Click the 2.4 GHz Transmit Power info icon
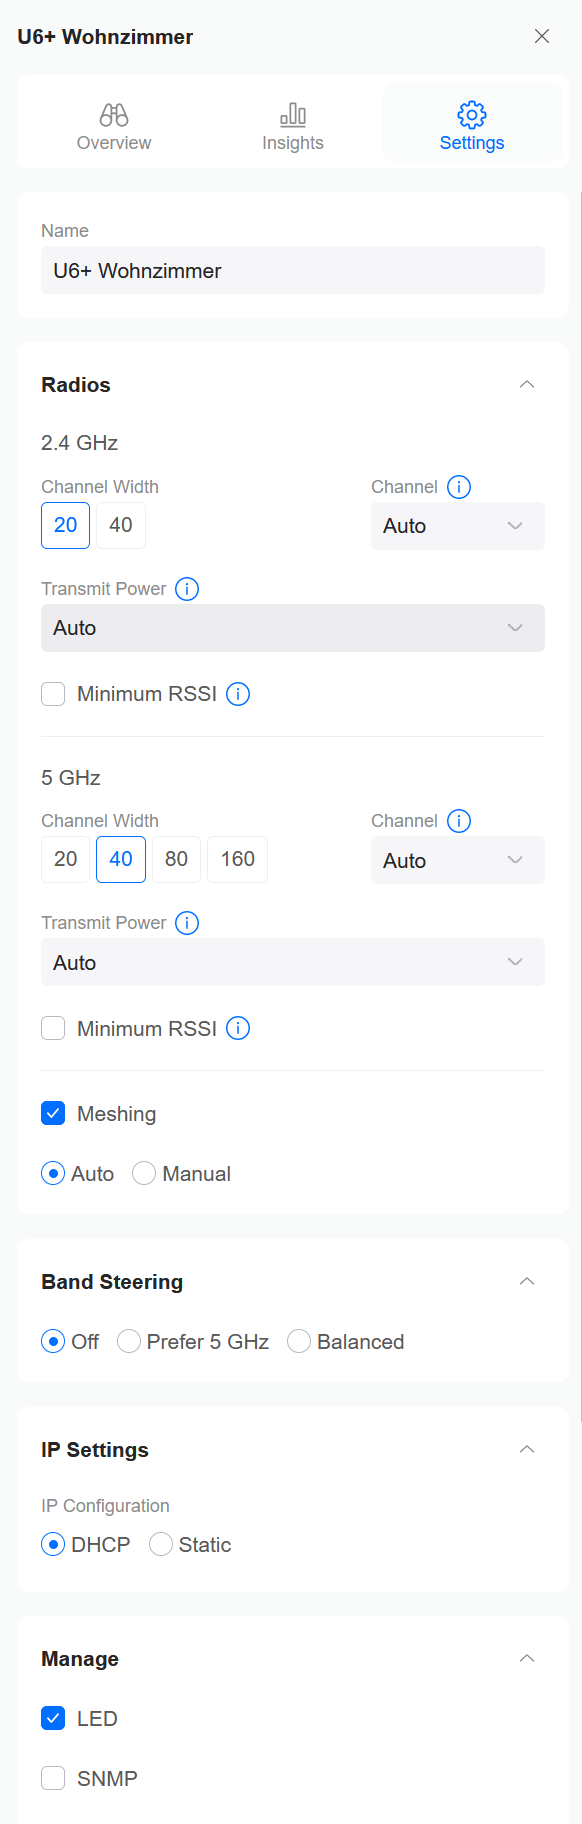582x1824 pixels. click(187, 589)
